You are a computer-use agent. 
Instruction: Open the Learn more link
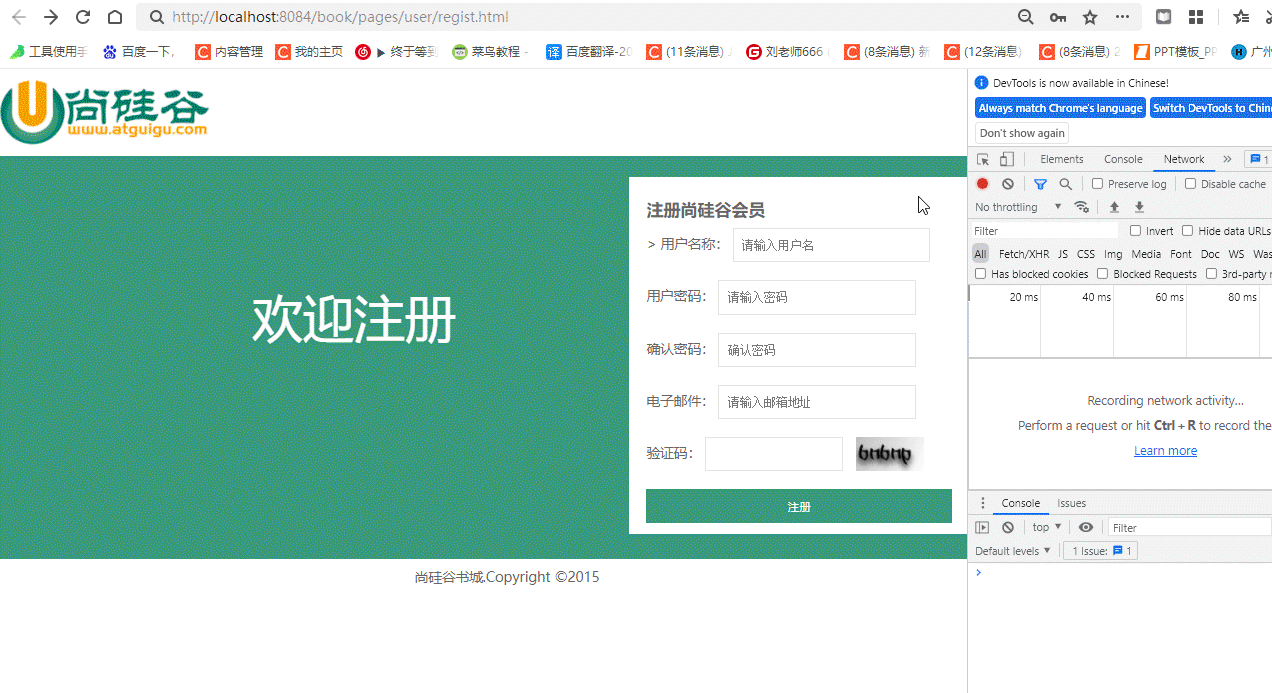pos(1165,451)
